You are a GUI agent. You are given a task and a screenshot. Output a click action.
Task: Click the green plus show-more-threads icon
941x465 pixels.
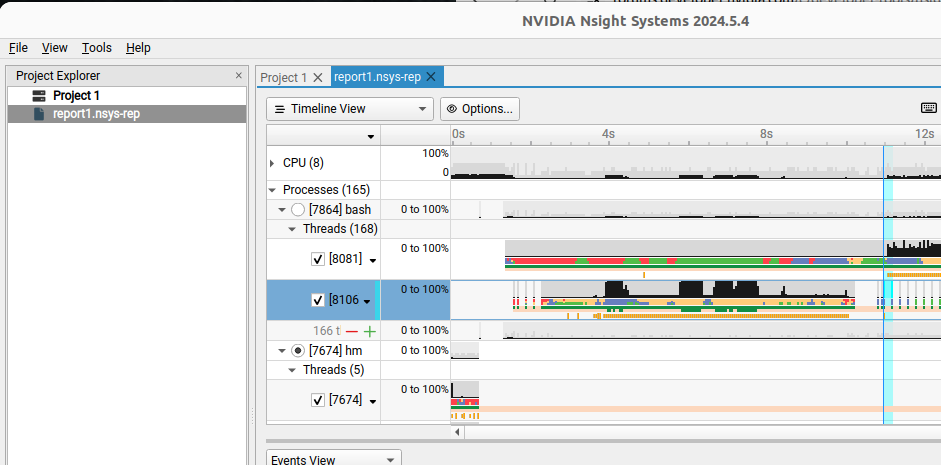click(x=370, y=331)
